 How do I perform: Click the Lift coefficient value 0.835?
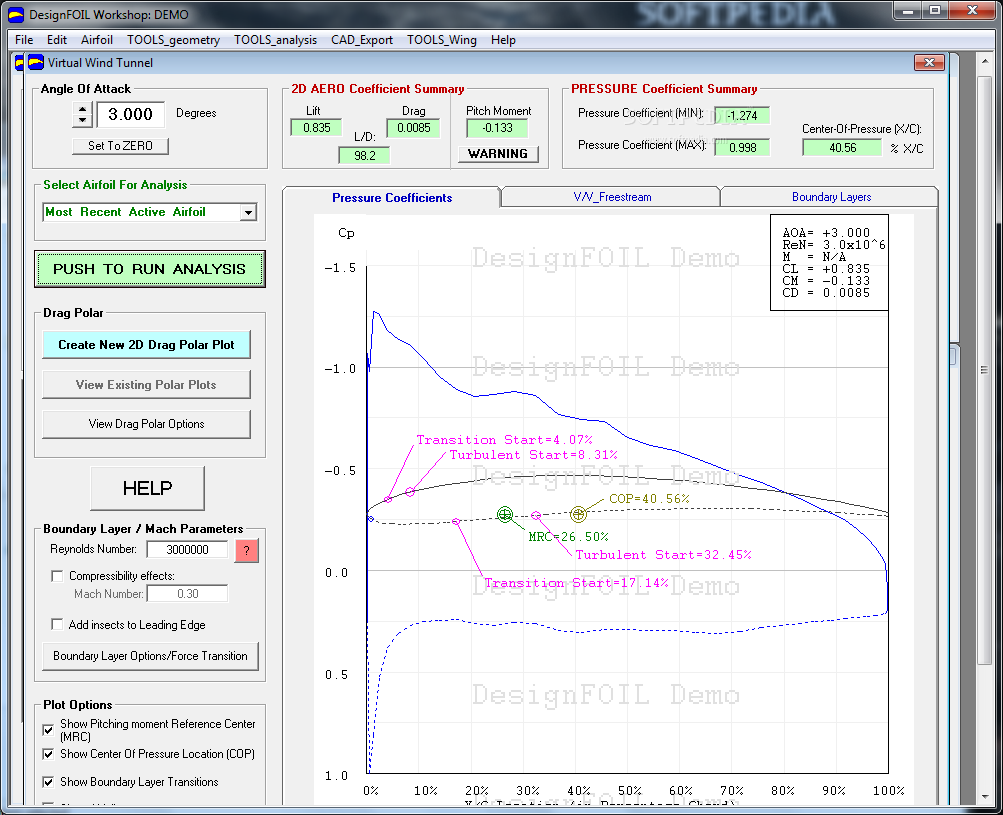(317, 128)
